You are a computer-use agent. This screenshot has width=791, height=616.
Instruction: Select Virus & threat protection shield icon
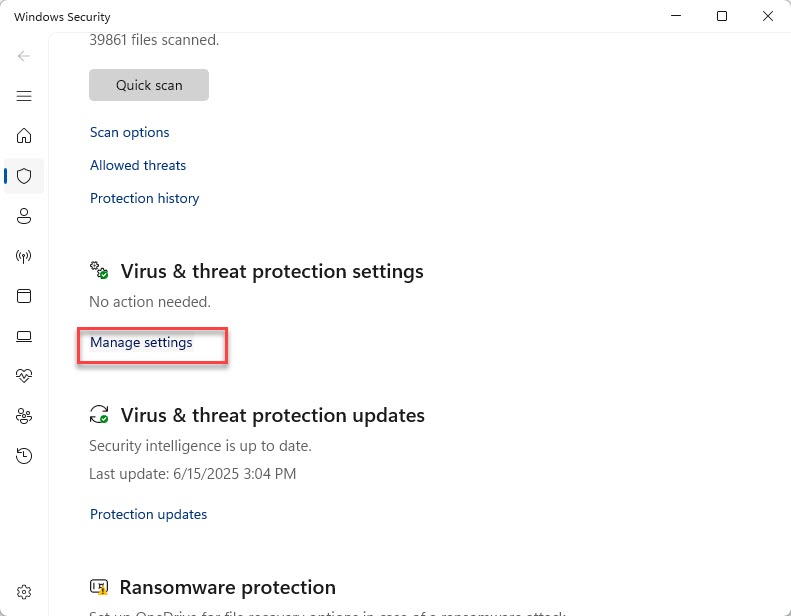click(24, 176)
